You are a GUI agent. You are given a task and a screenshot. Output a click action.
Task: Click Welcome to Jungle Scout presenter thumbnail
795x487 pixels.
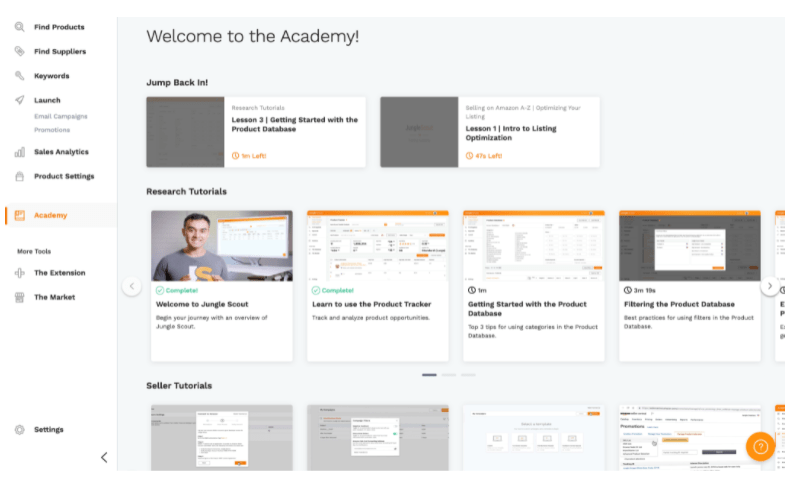[x=222, y=246]
